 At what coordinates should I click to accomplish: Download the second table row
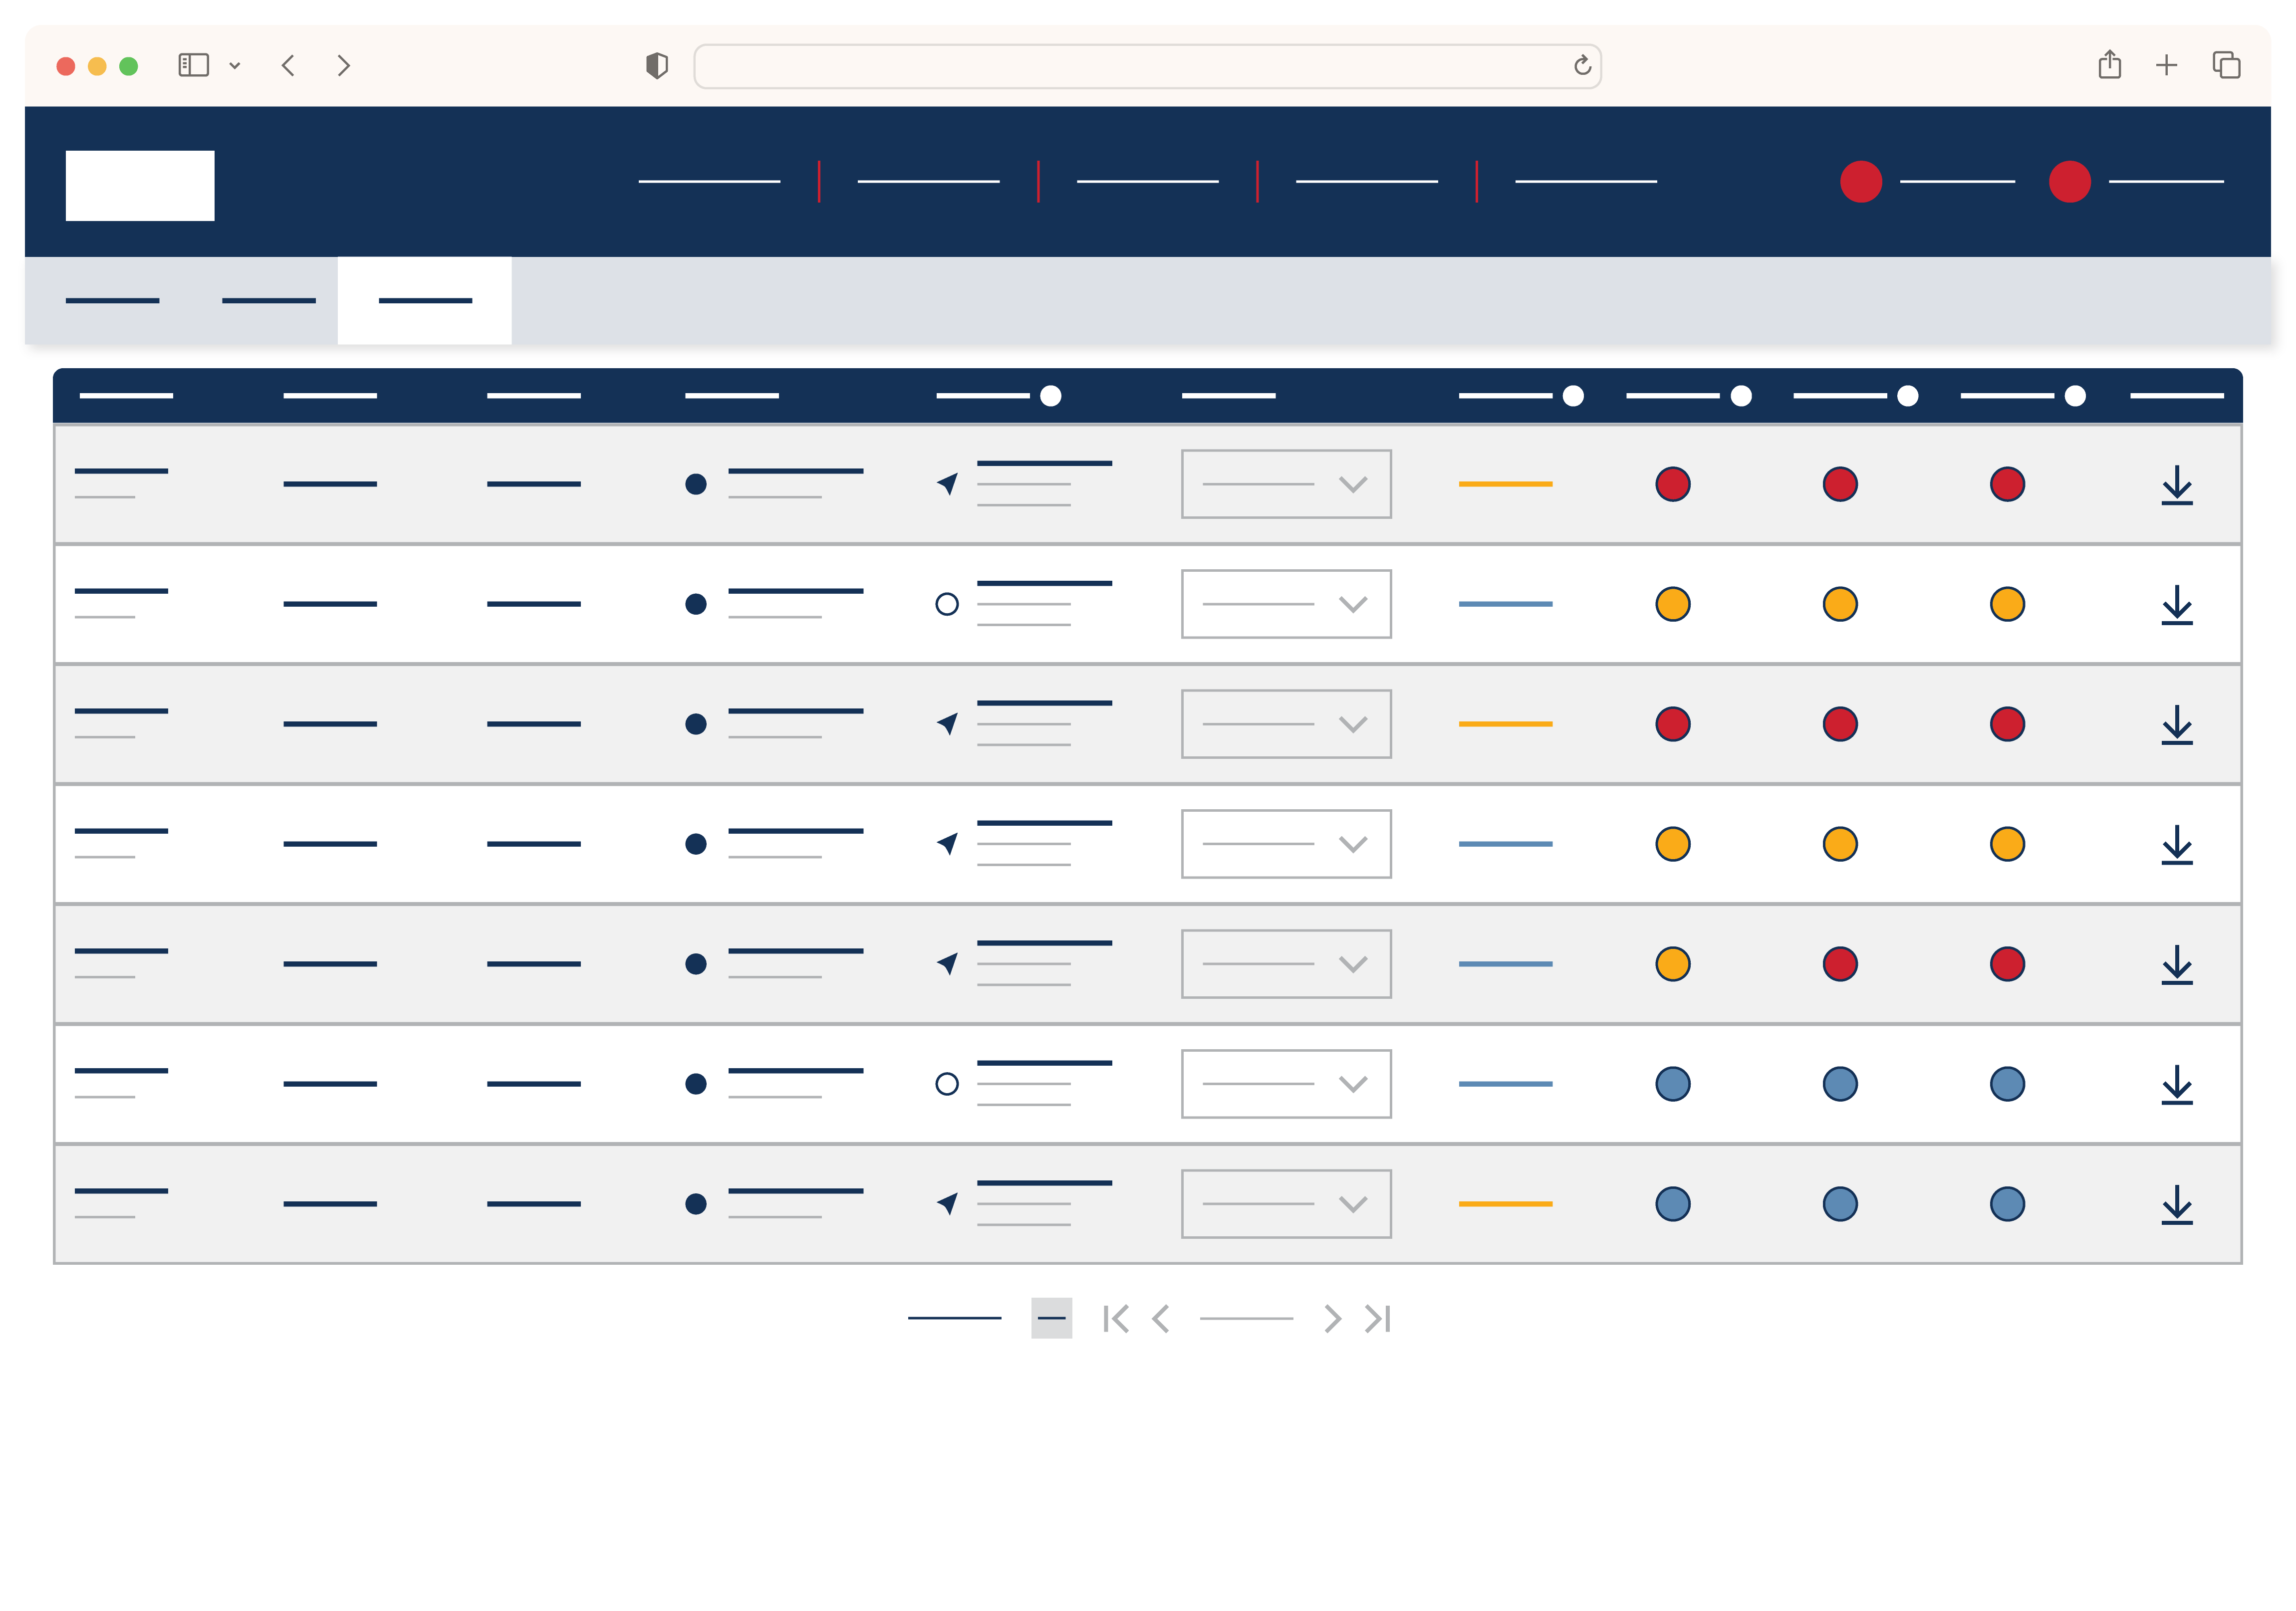coord(2177,604)
